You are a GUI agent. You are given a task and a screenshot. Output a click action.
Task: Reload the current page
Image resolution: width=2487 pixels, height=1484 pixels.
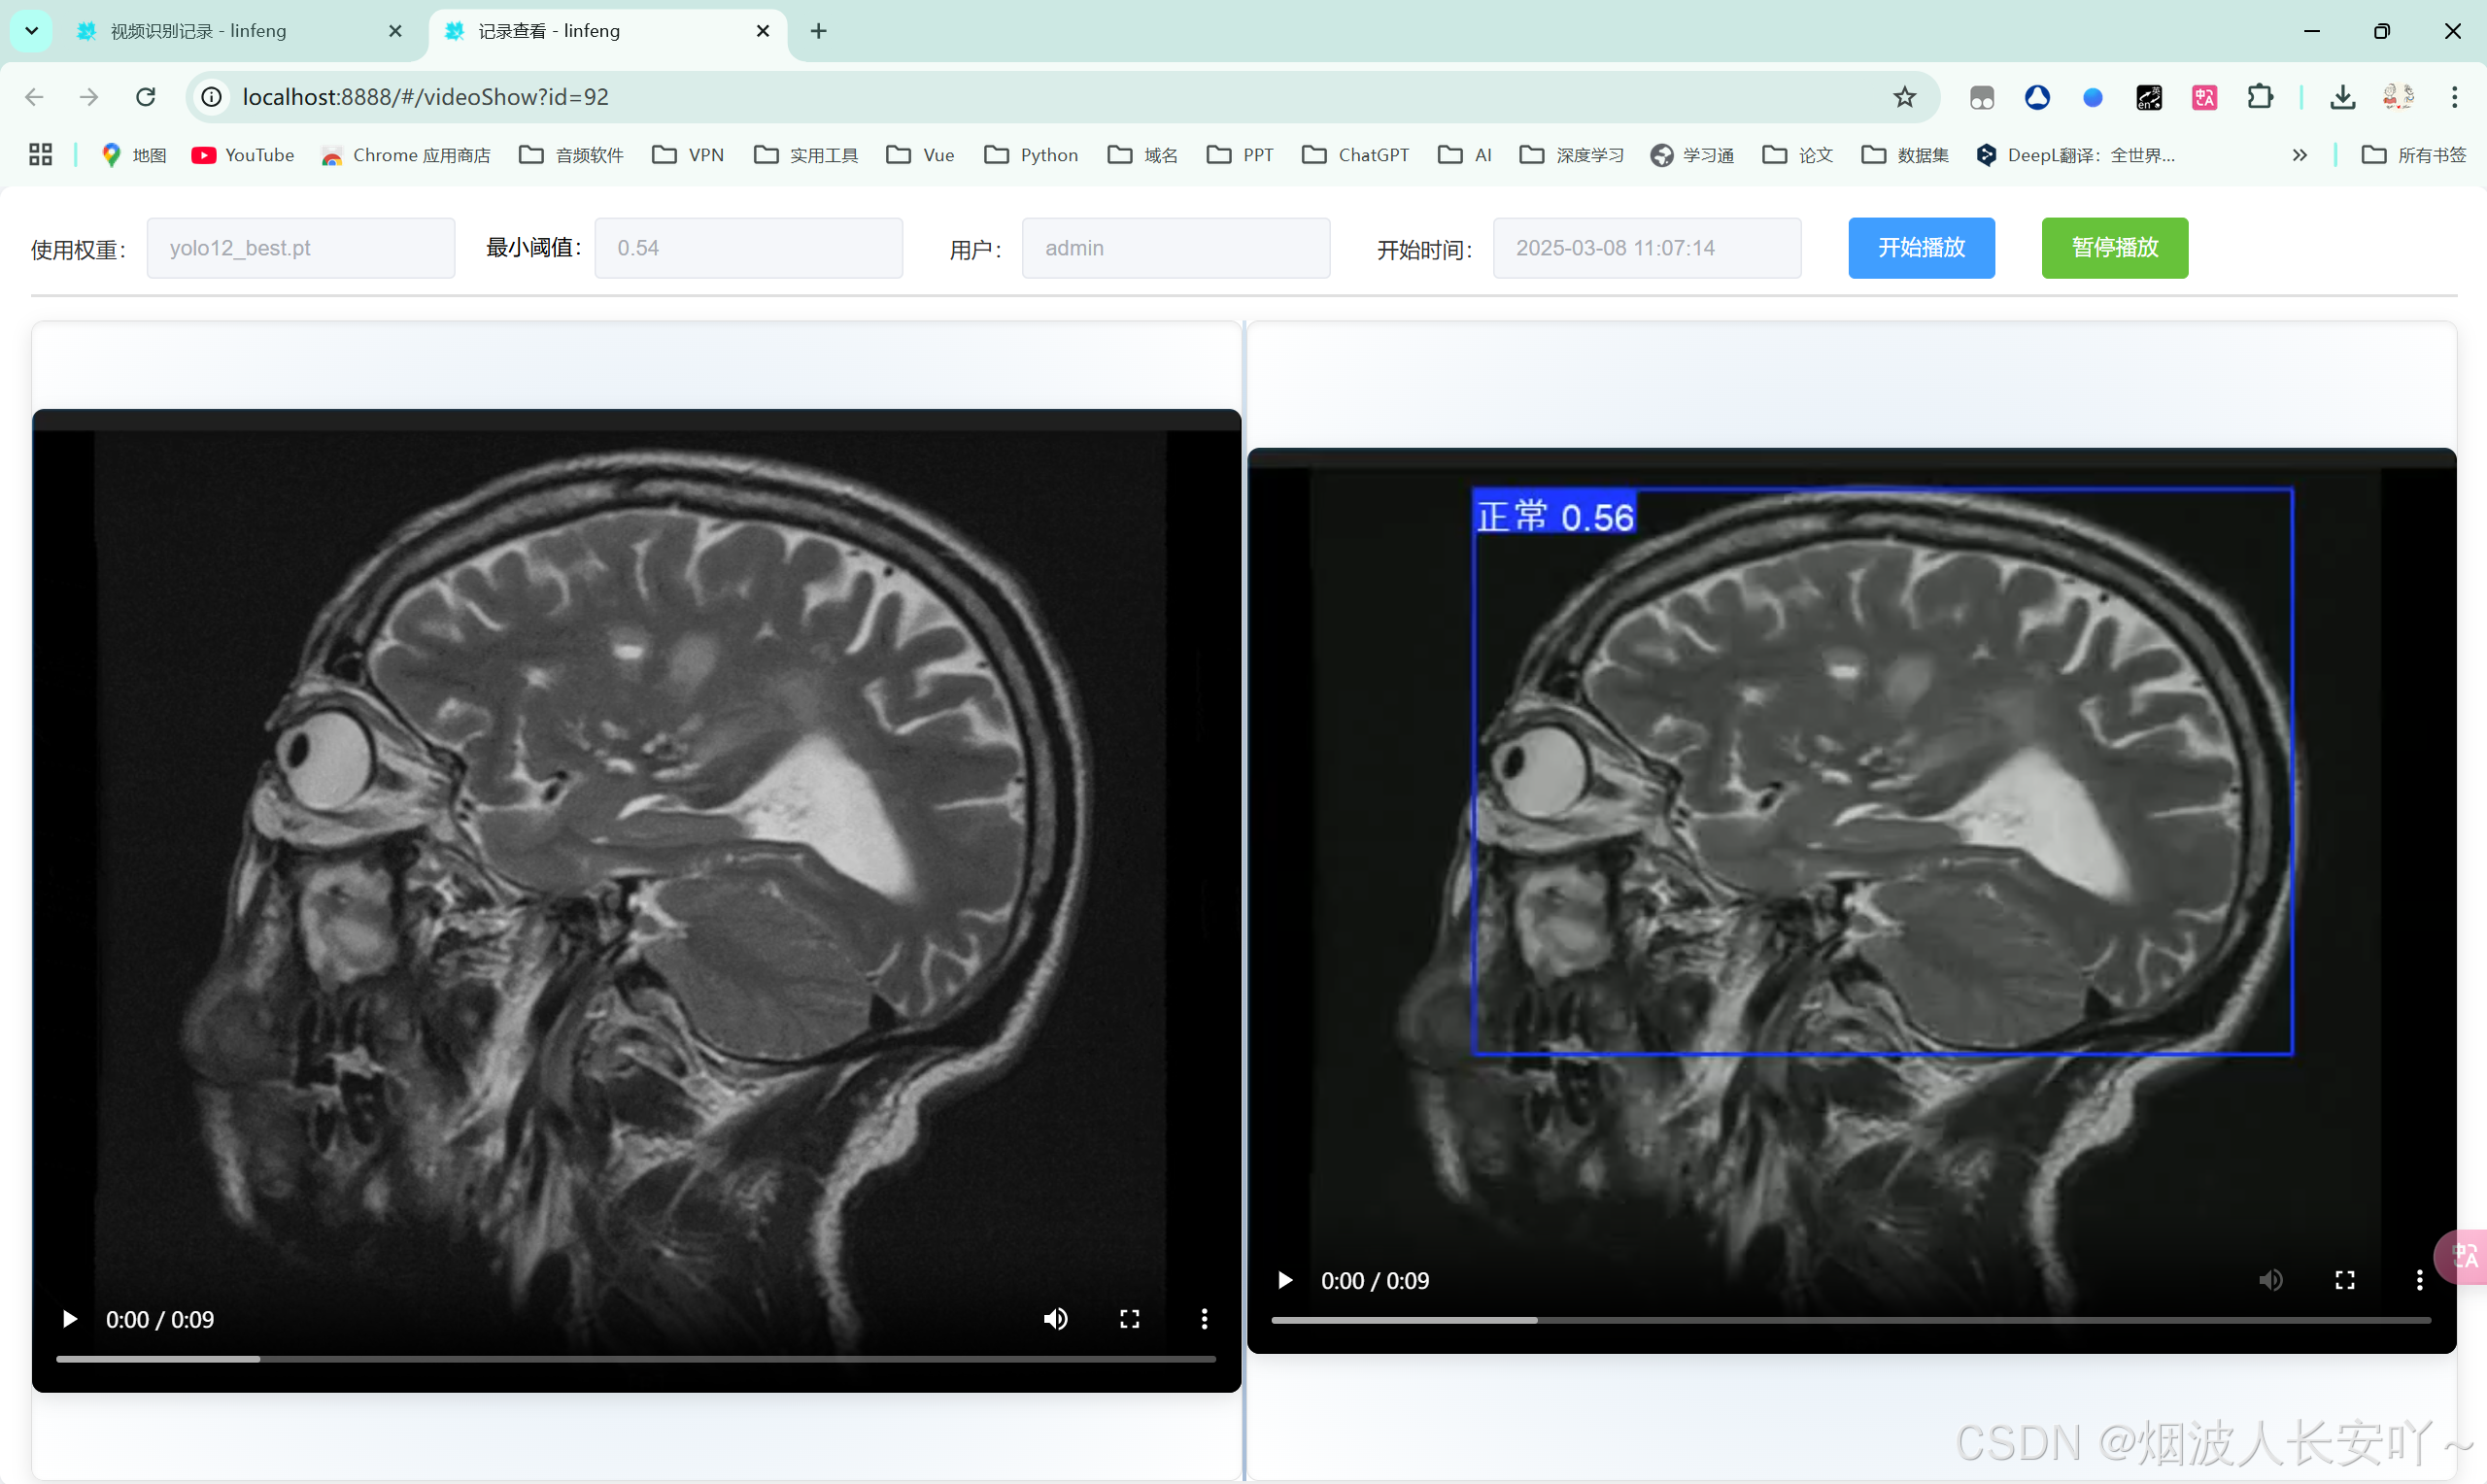tap(146, 97)
